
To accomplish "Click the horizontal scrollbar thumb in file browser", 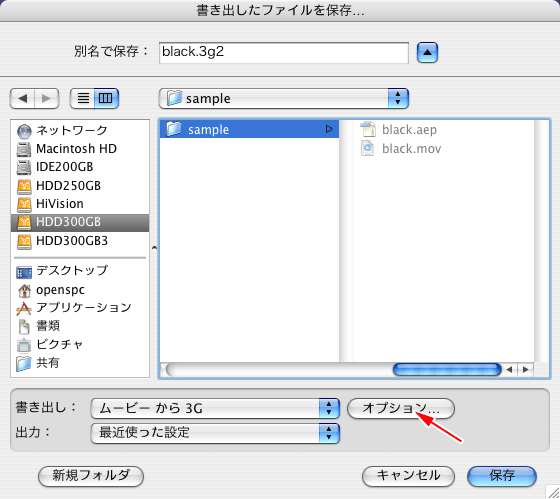I will coord(447,369).
